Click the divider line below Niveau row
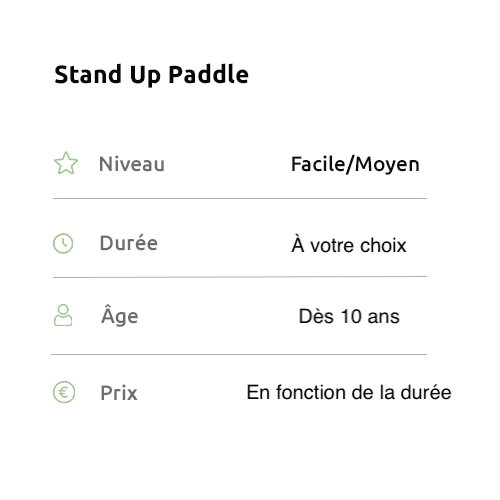Viewport: 500px width, 500px height. pos(240,198)
